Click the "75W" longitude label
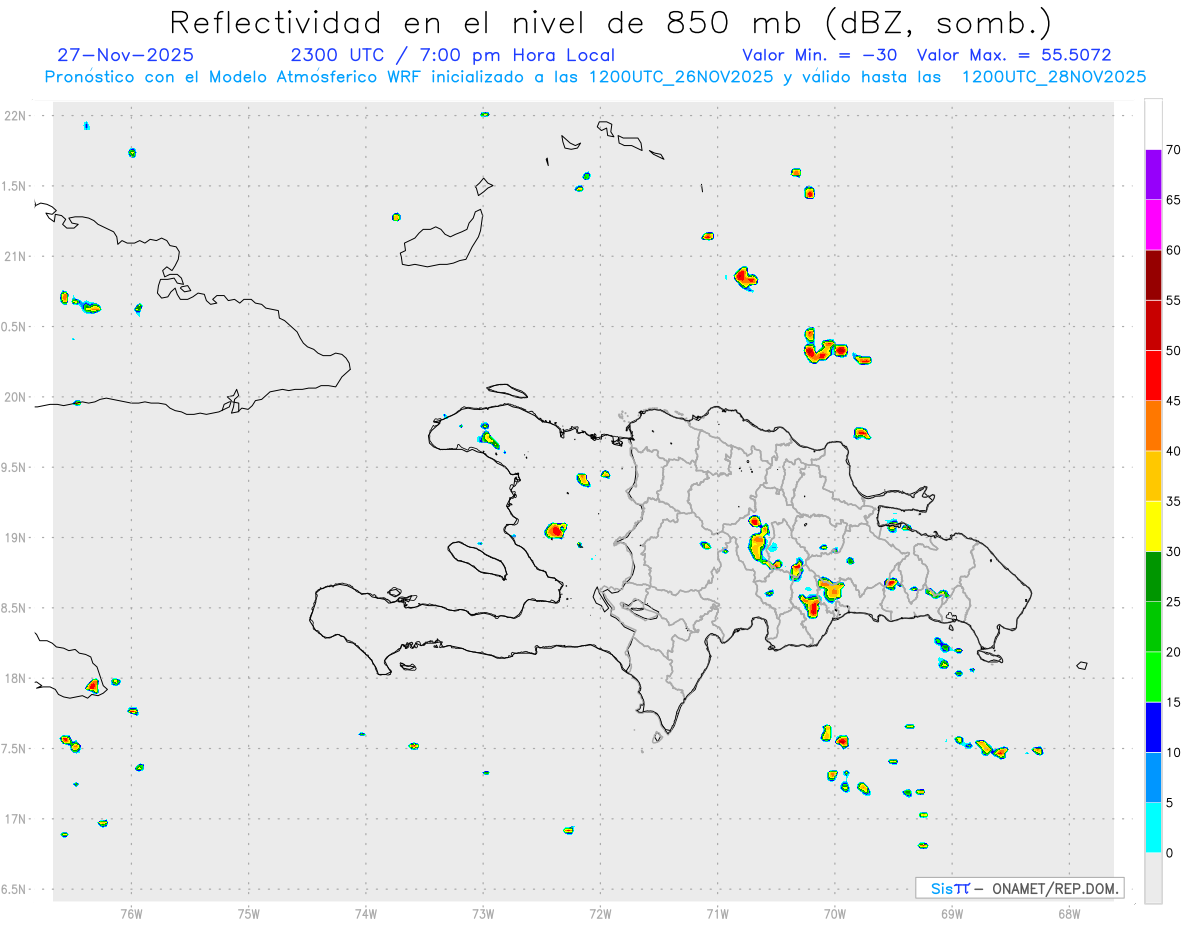This screenshot has width=1200, height=927. (x=248, y=913)
